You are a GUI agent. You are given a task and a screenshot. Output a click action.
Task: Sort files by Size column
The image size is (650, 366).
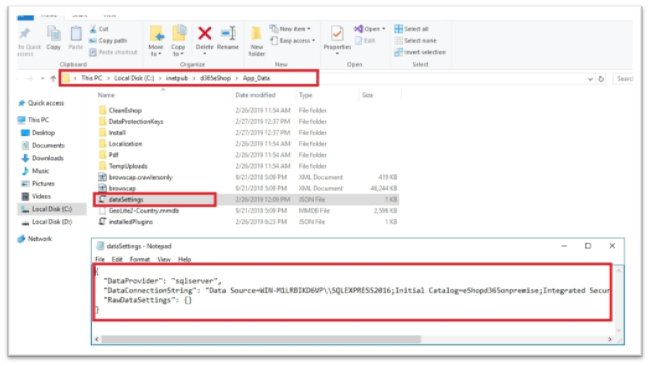pyautogui.click(x=367, y=95)
